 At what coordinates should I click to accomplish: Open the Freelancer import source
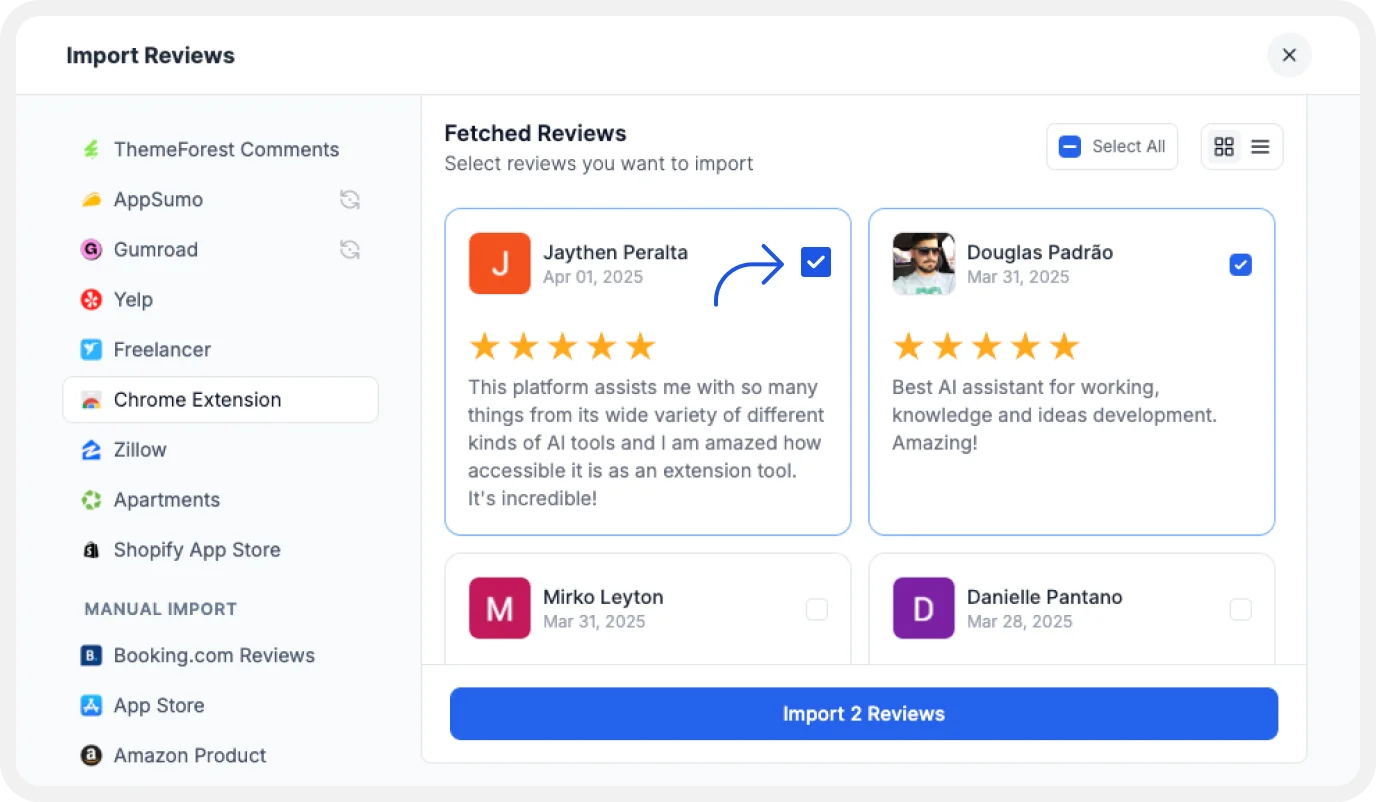pos(162,350)
